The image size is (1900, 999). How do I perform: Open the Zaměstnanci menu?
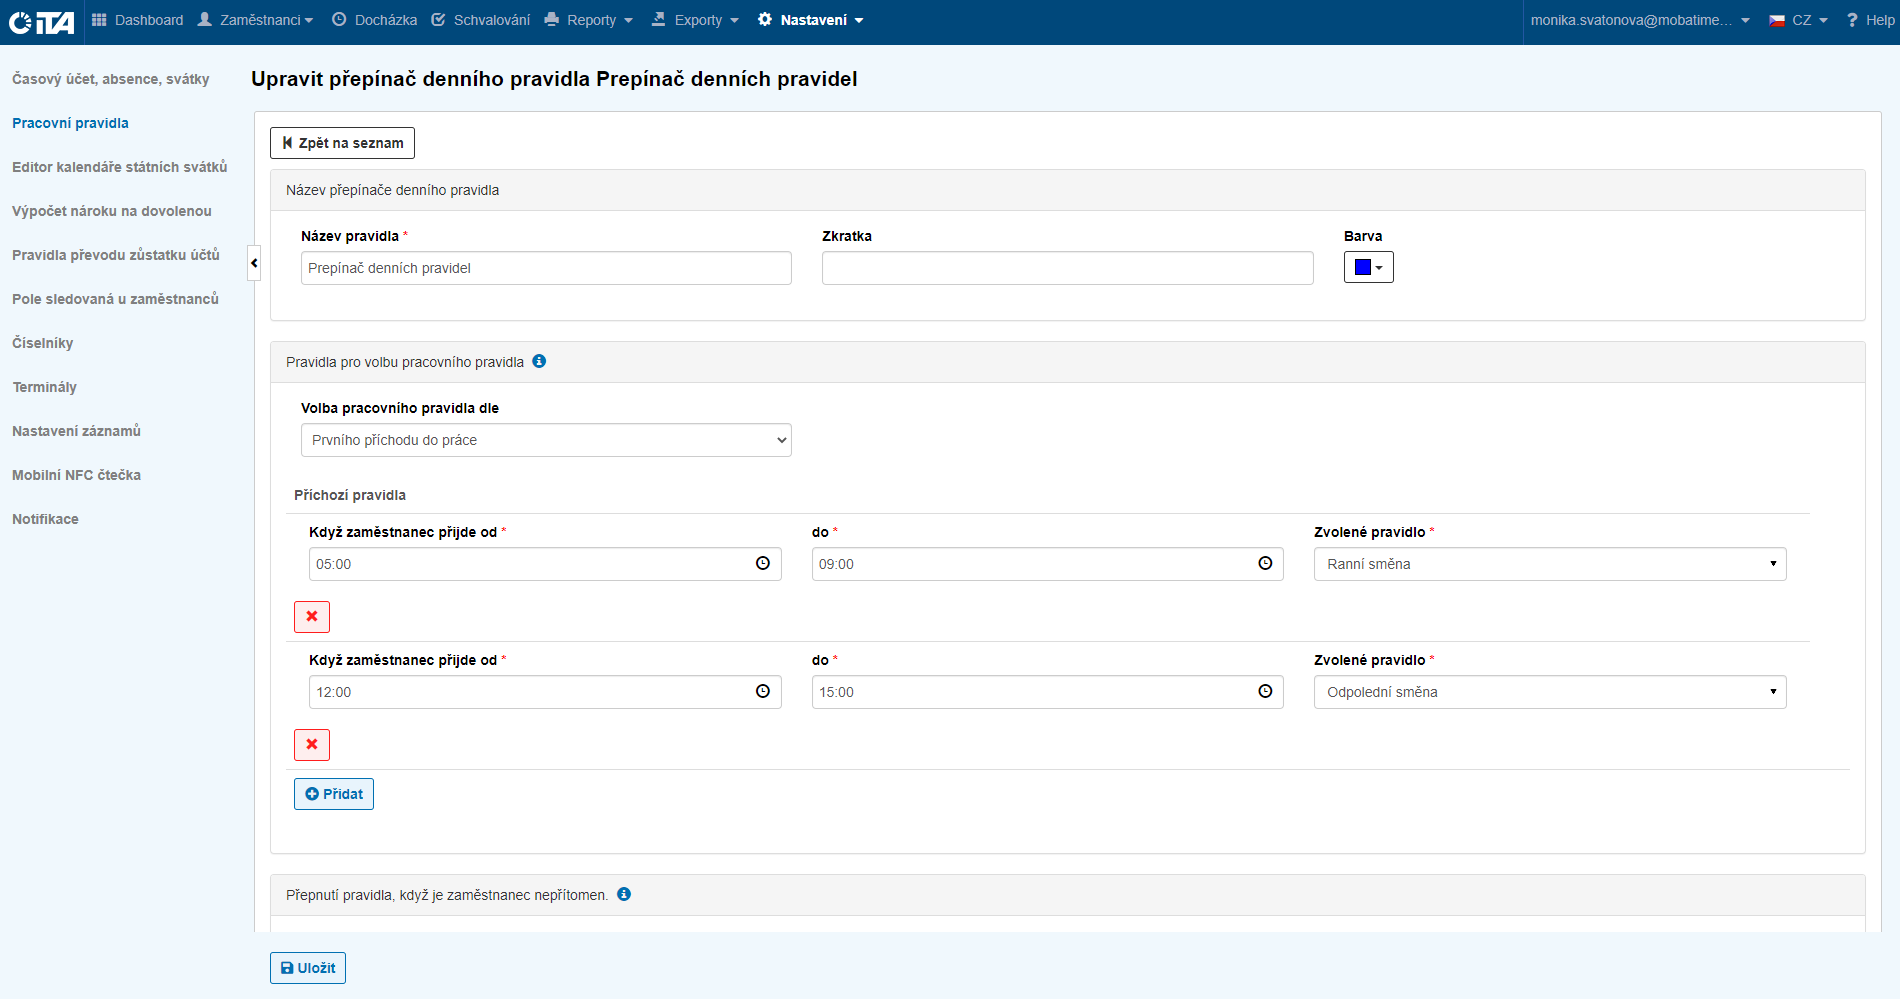pos(257,20)
